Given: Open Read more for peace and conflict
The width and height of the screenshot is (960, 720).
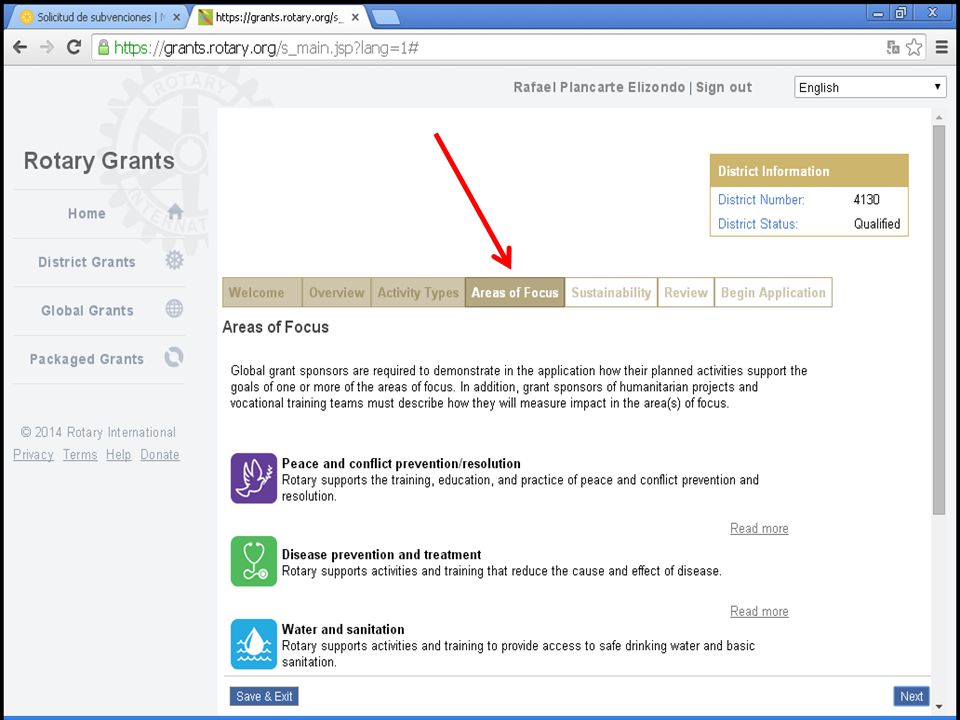Looking at the screenshot, I should coord(759,528).
